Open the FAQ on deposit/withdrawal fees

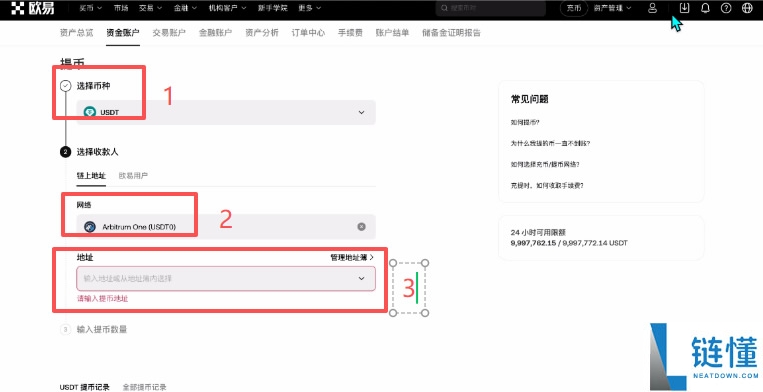(x=547, y=185)
